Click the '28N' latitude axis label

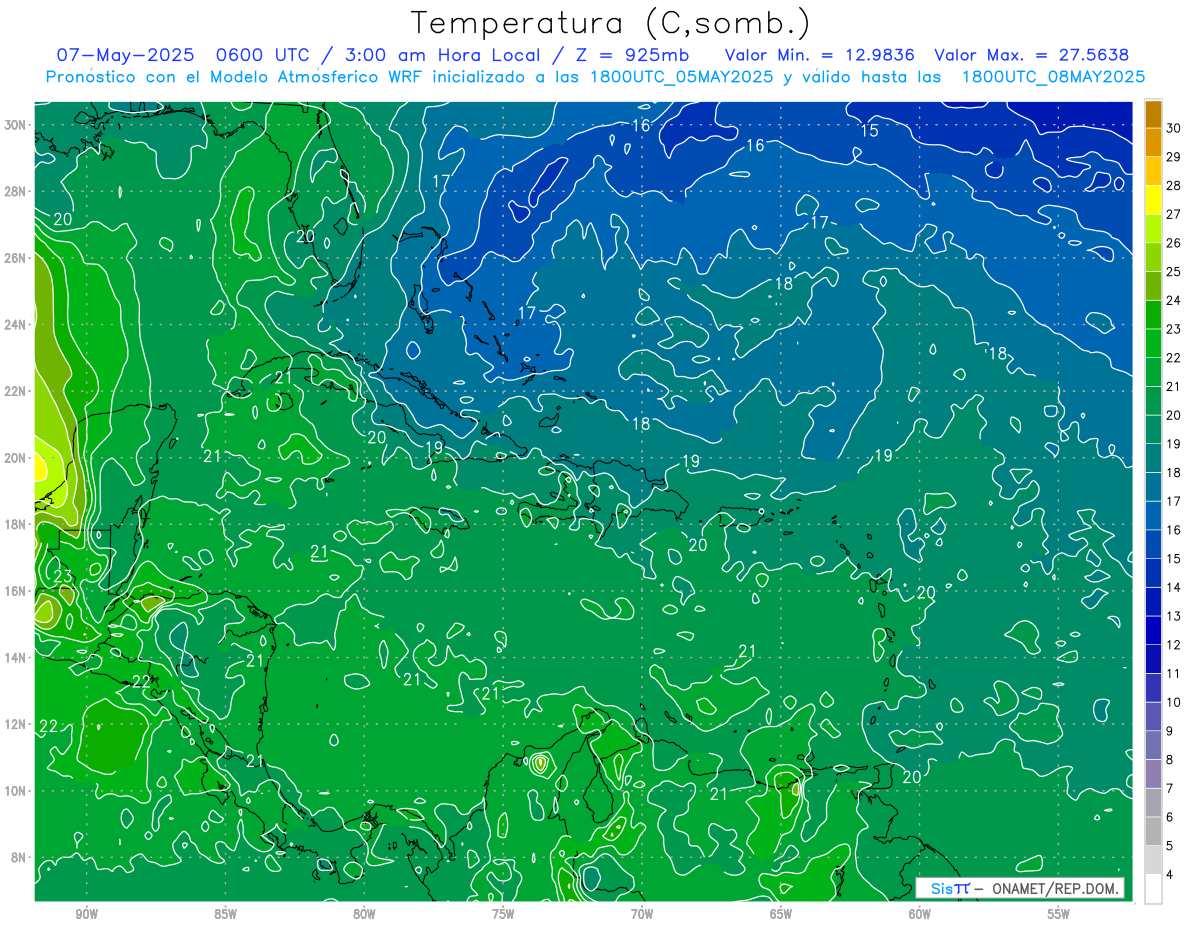point(16,191)
